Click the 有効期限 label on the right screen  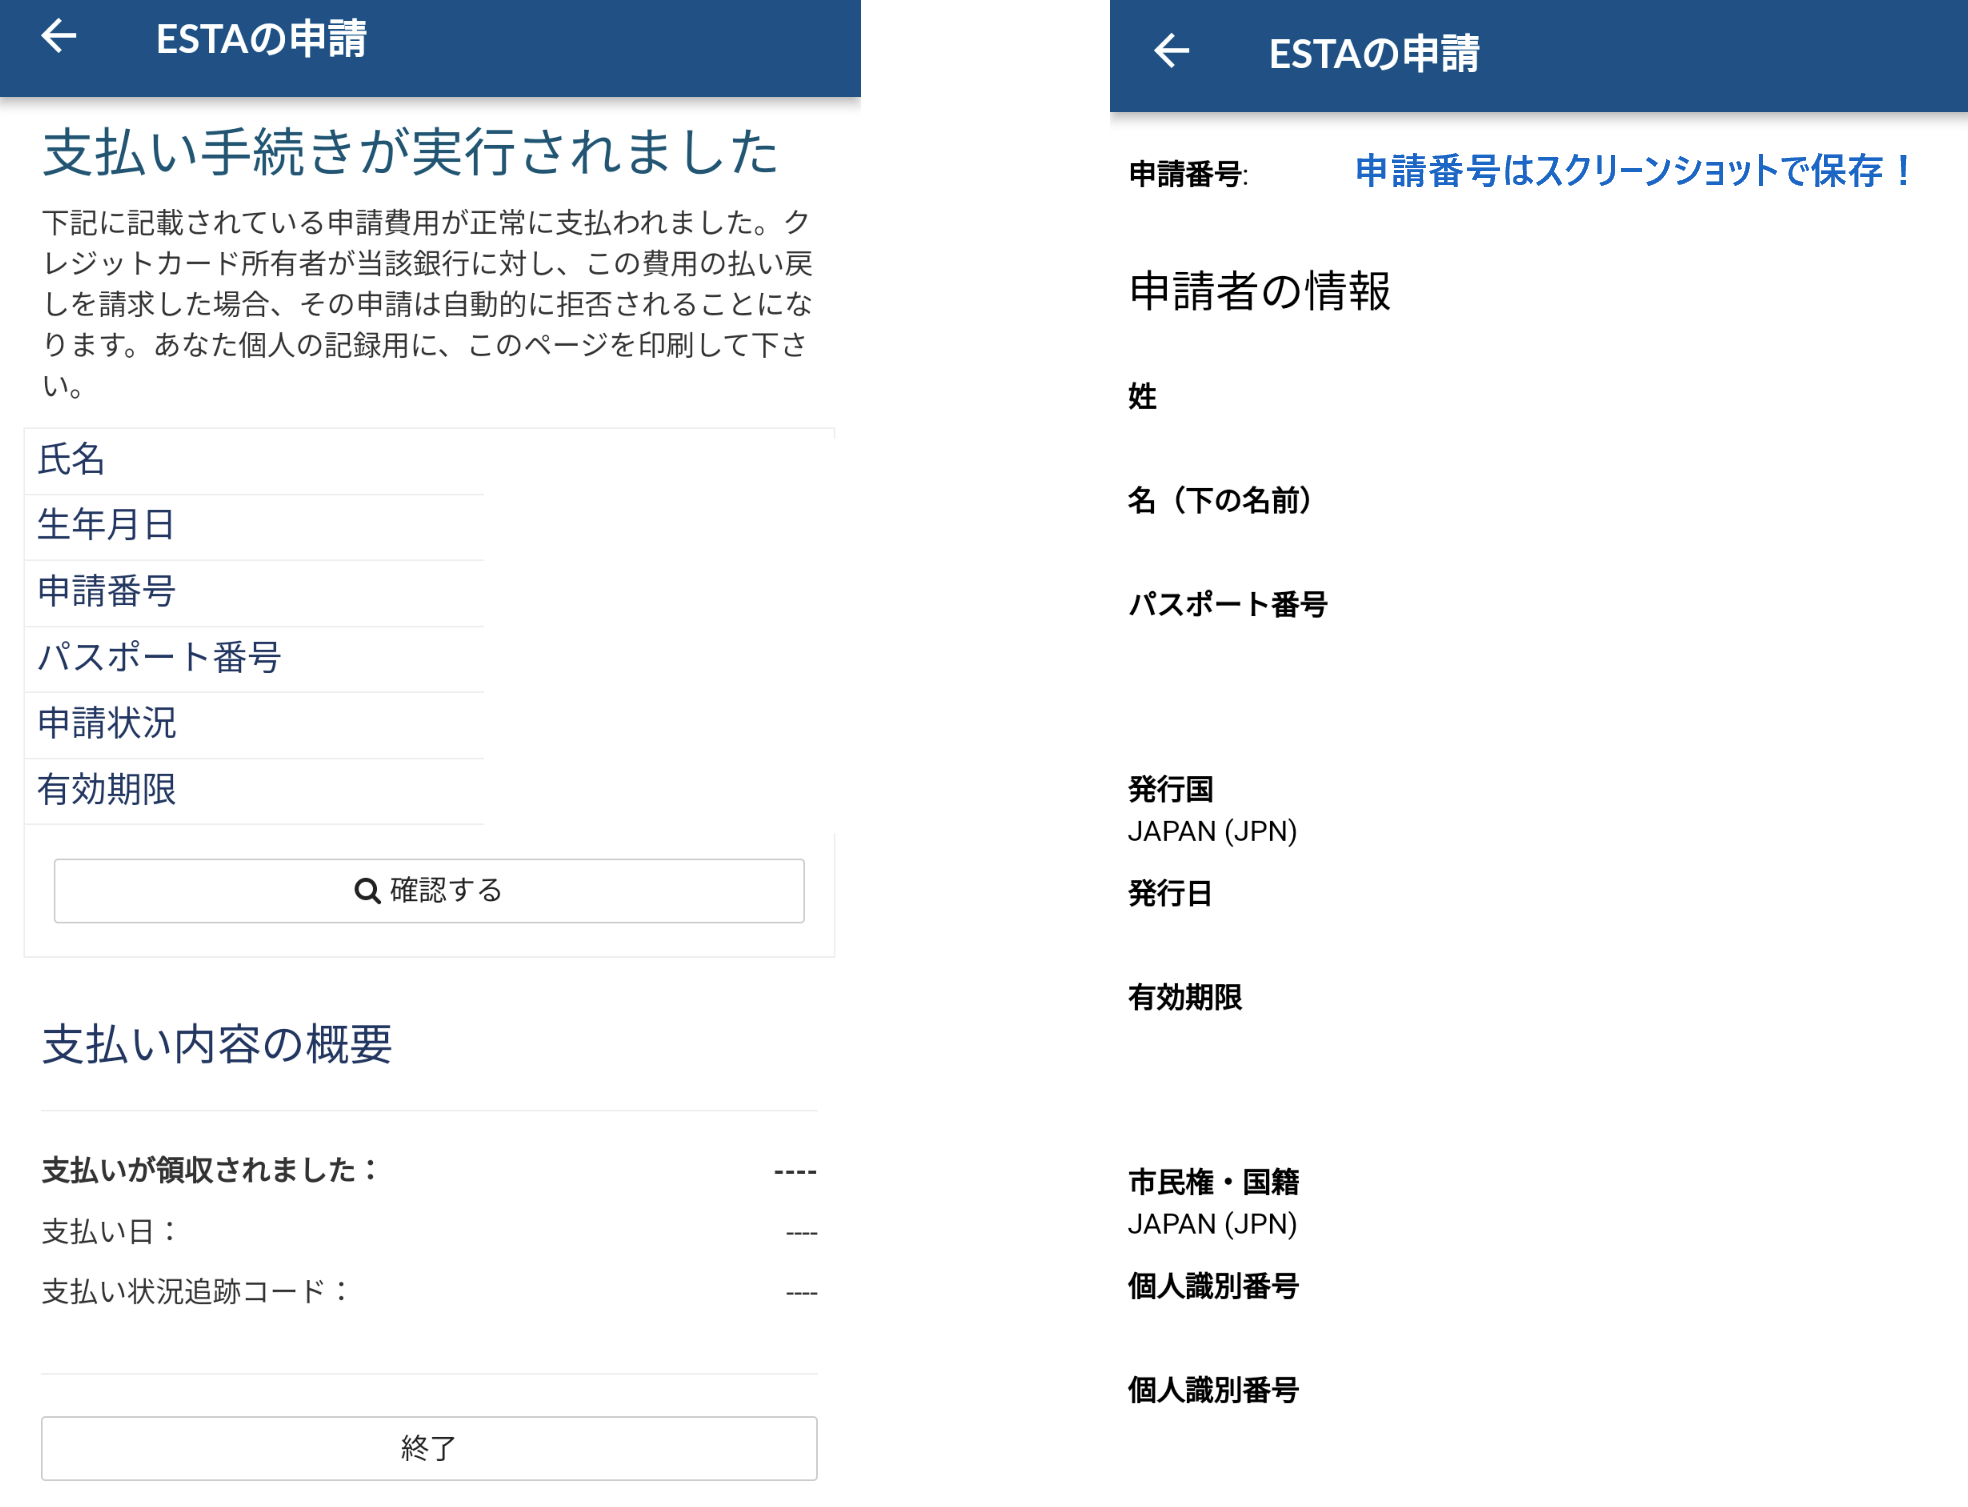[1185, 997]
